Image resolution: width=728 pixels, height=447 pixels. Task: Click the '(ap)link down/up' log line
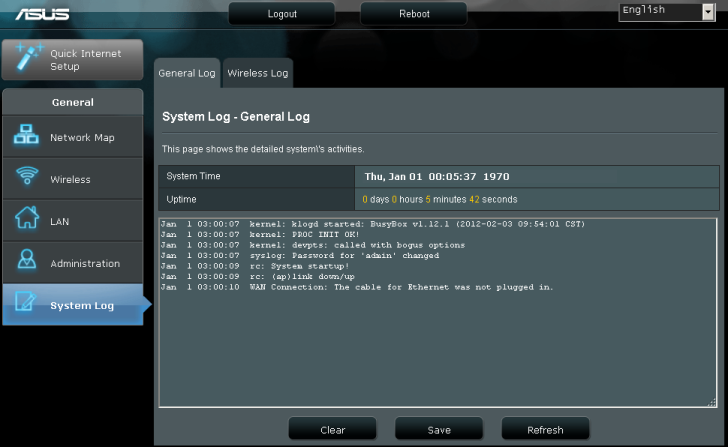point(258,277)
